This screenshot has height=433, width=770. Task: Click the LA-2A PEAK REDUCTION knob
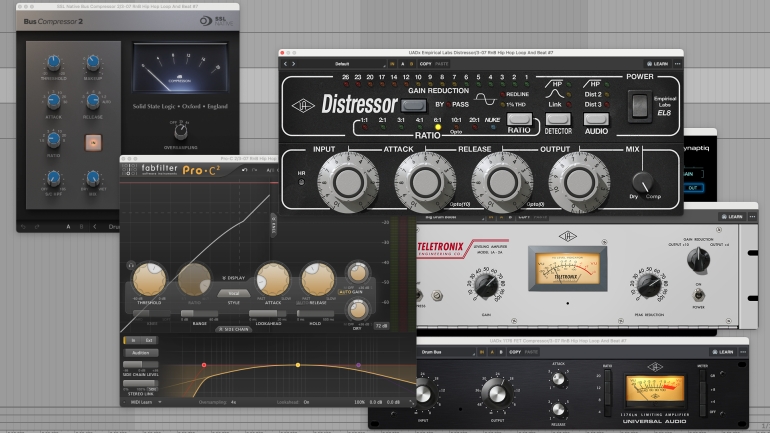pyautogui.click(x=649, y=285)
